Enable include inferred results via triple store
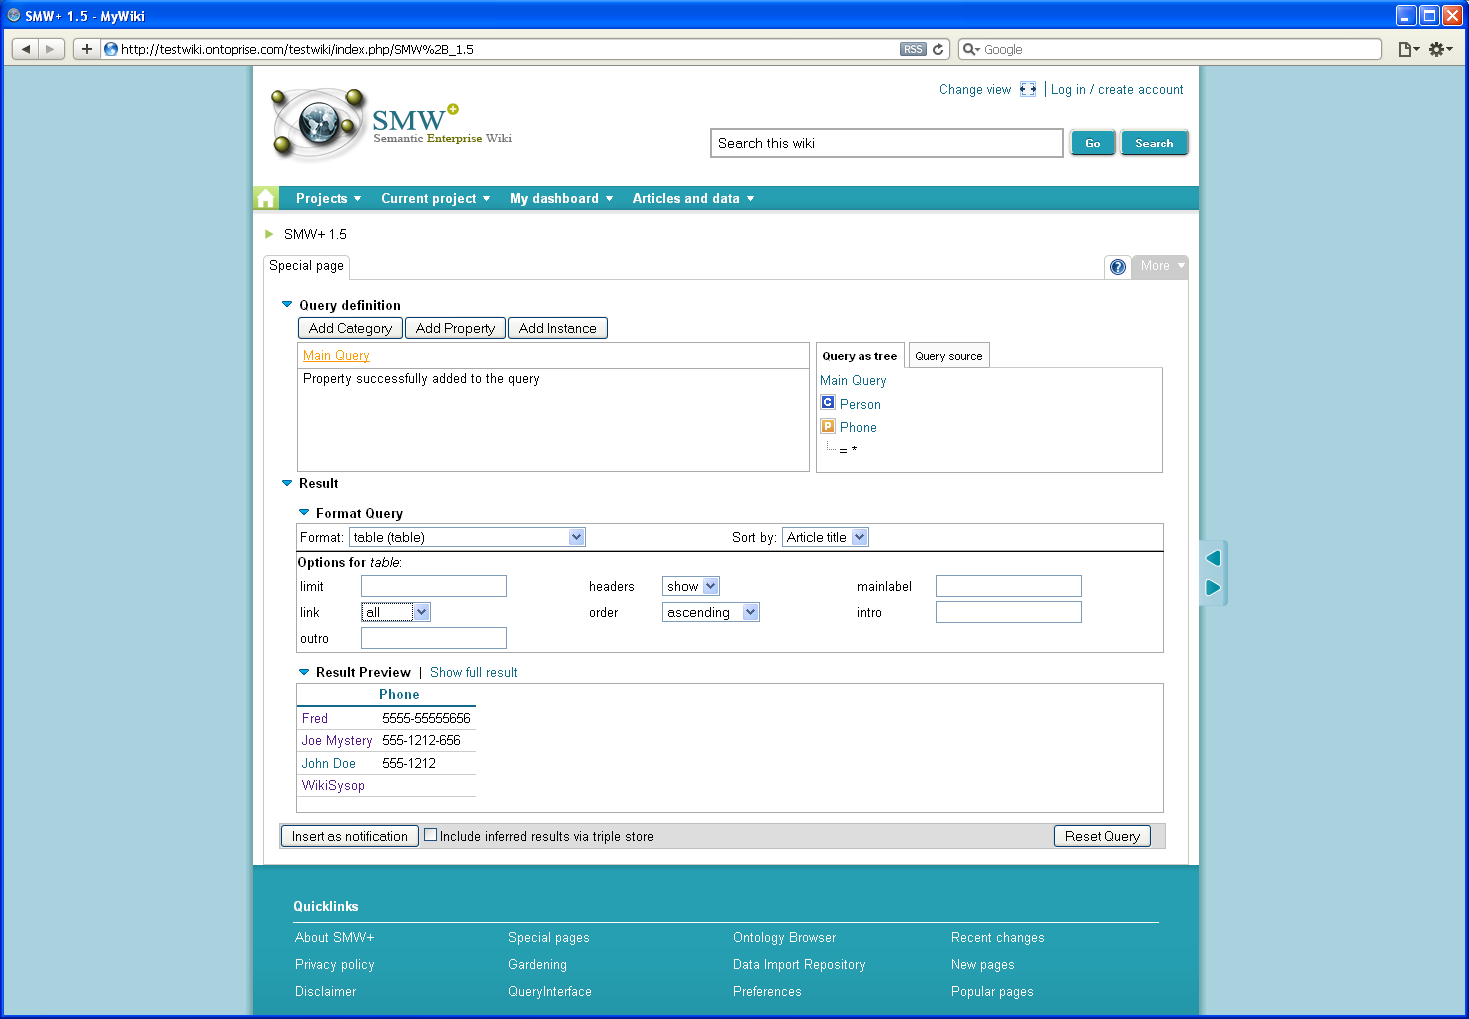 [x=431, y=835]
